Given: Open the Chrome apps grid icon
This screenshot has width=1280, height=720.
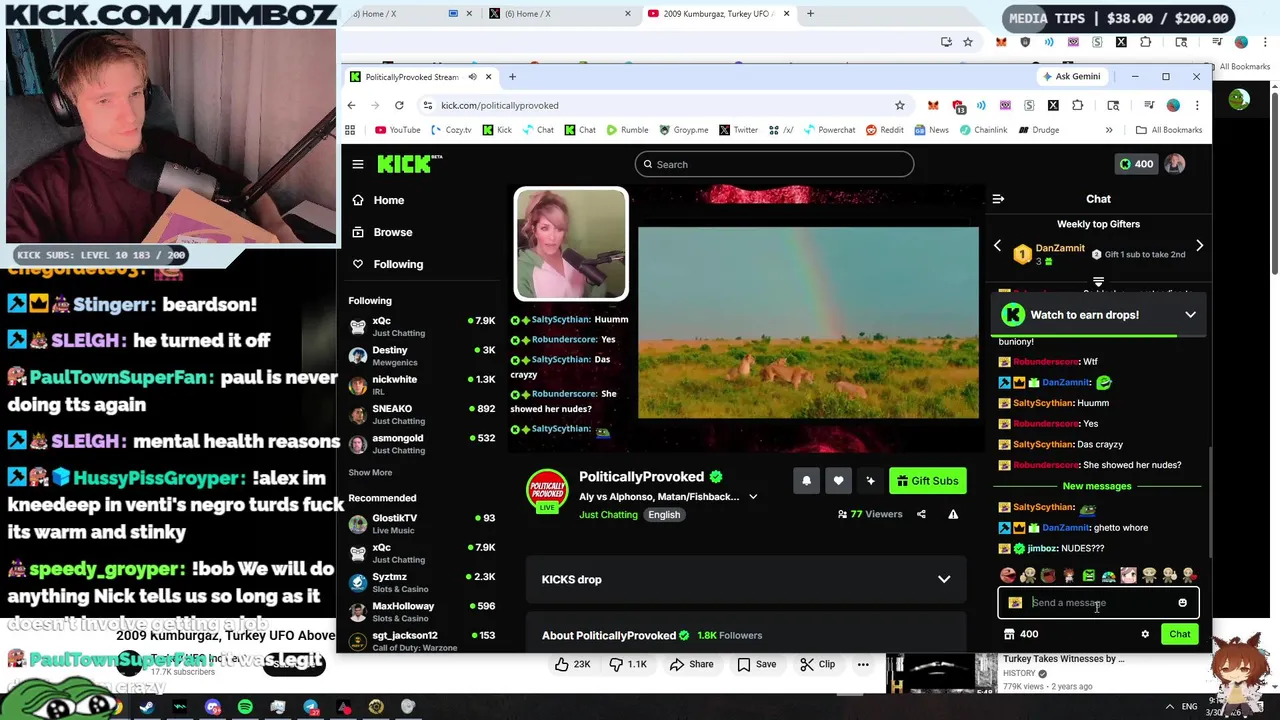Looking at the screenshot, I should point(350,130).
